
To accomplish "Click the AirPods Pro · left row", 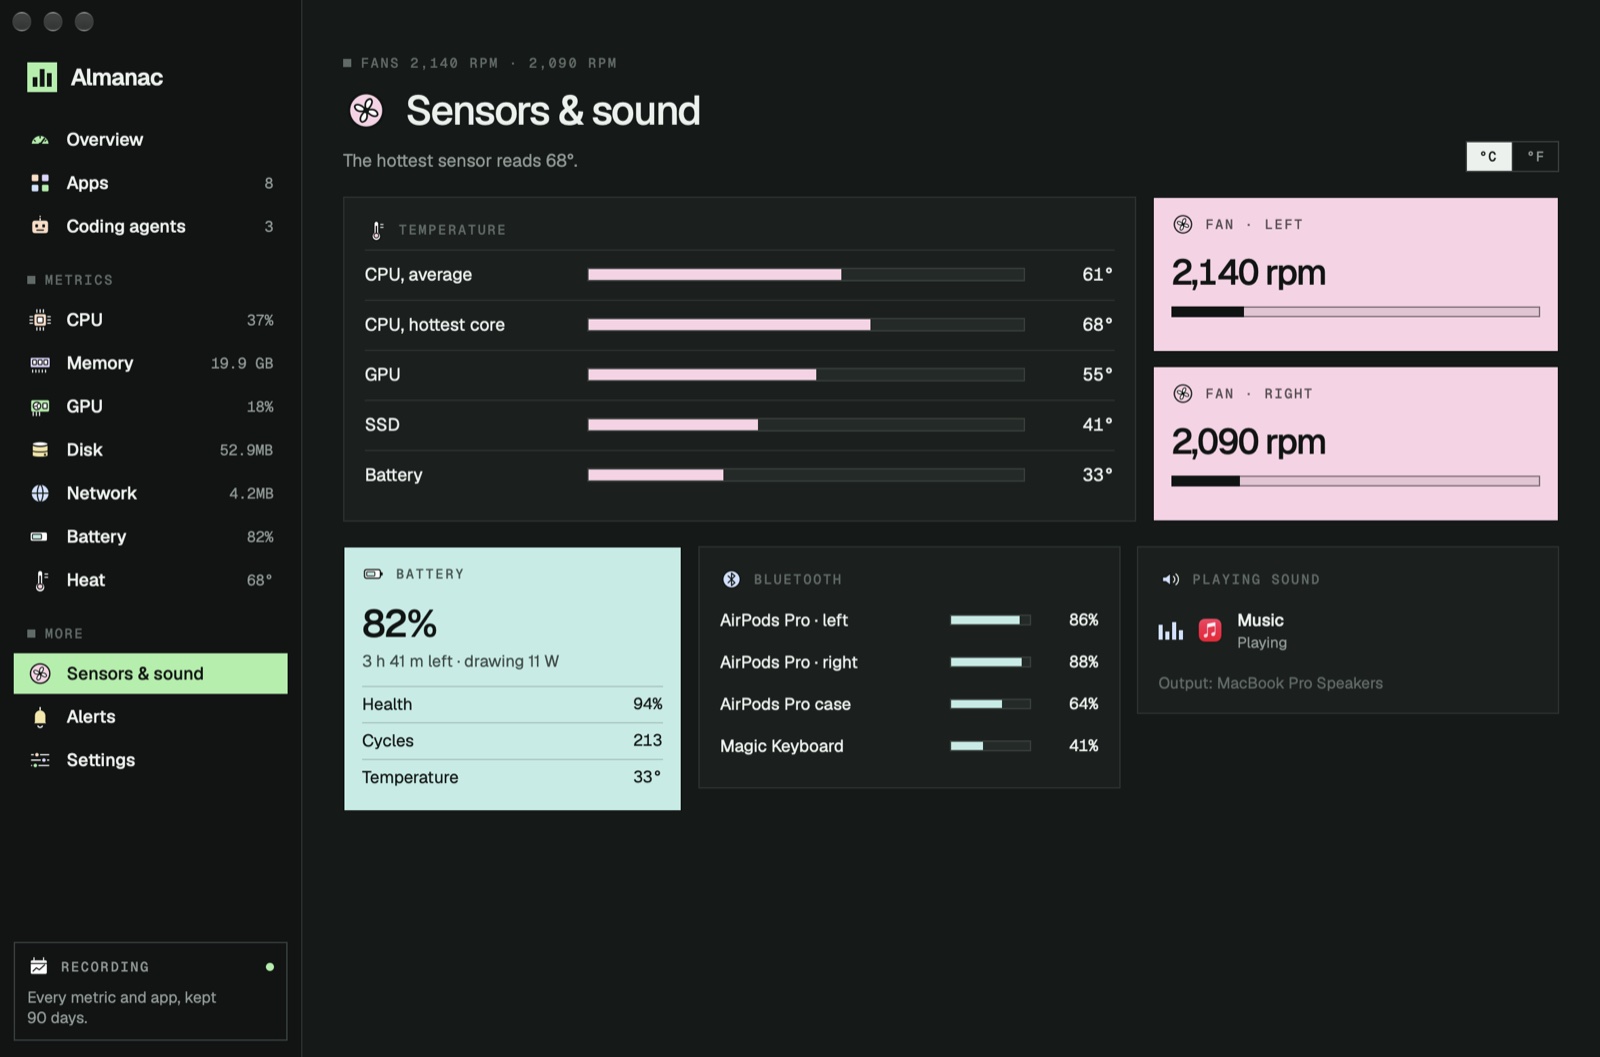I will [909, 620].
